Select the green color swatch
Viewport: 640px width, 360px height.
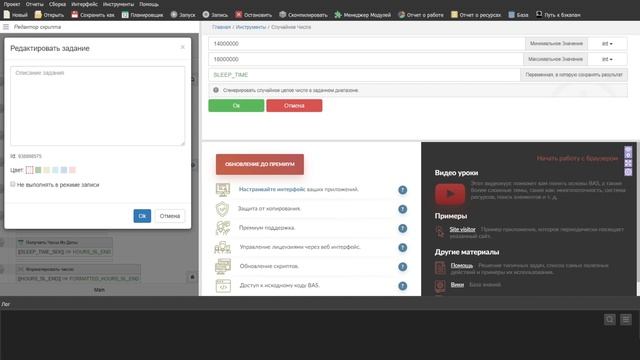tap(38, 170)
